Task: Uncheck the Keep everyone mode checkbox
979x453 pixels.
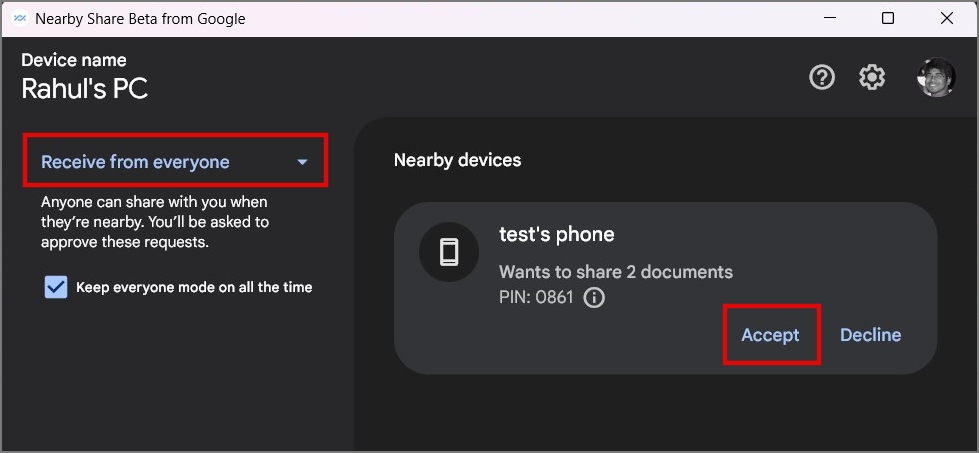Action: [x=56, y=288]
